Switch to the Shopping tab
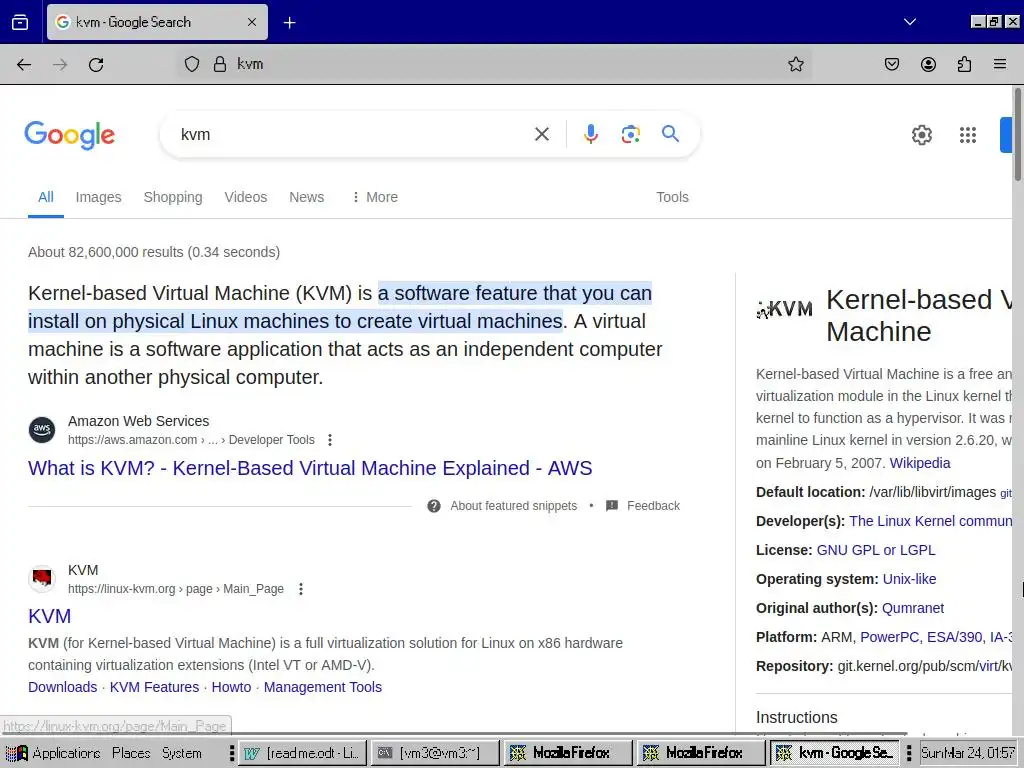Viewport: 1024px width, 768px height. (173, 197)
